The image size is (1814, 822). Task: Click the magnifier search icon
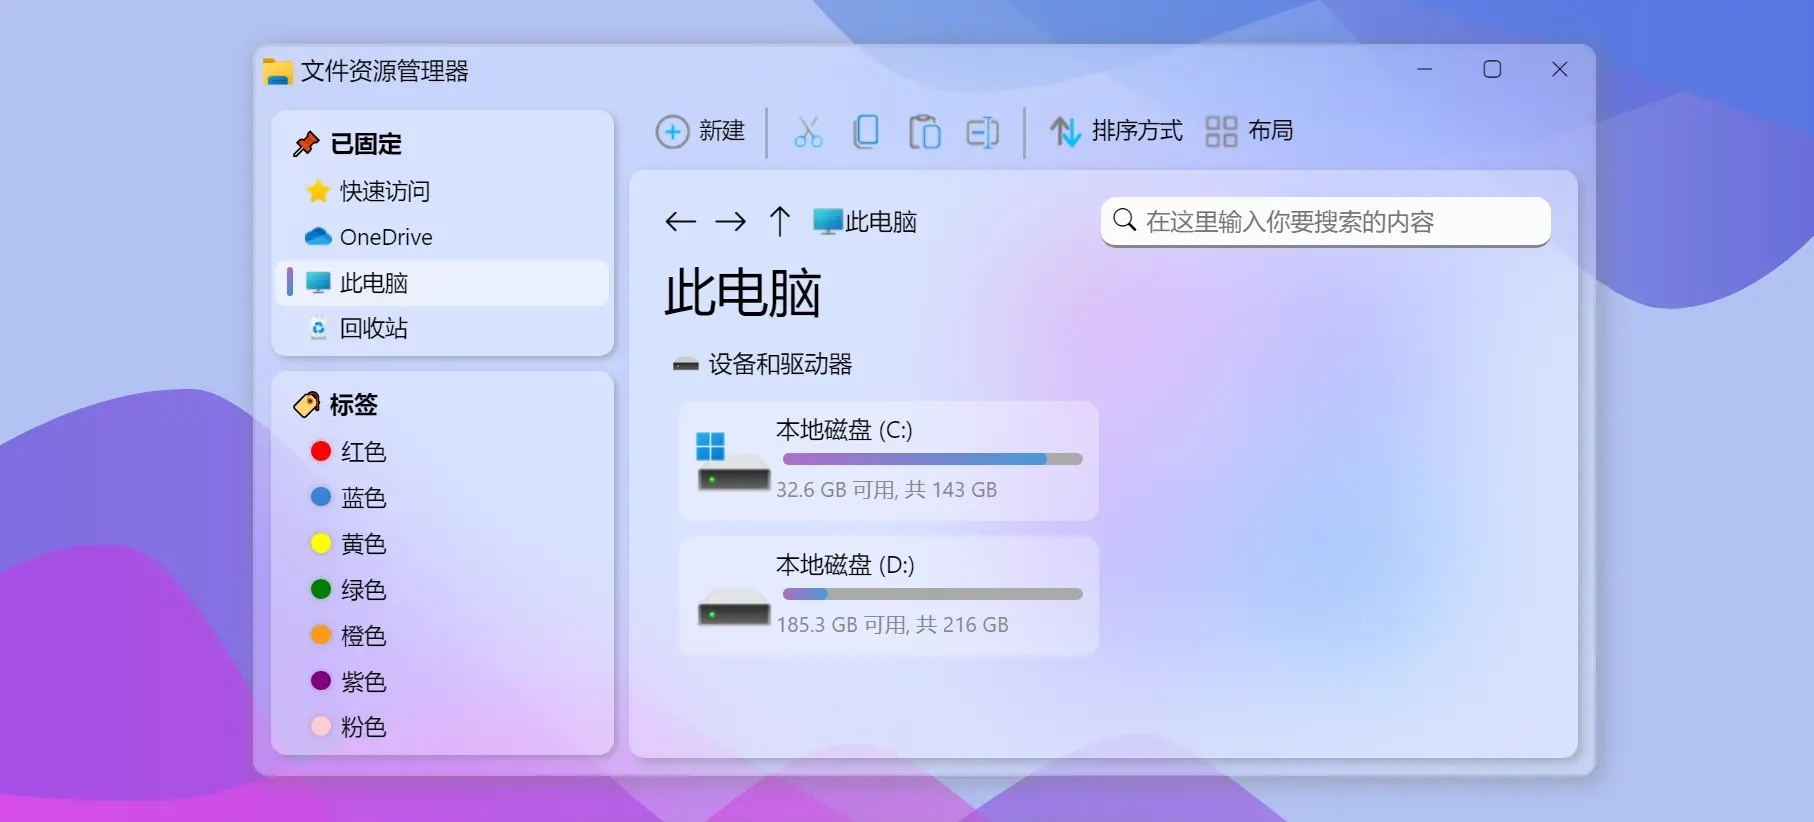1125,220
